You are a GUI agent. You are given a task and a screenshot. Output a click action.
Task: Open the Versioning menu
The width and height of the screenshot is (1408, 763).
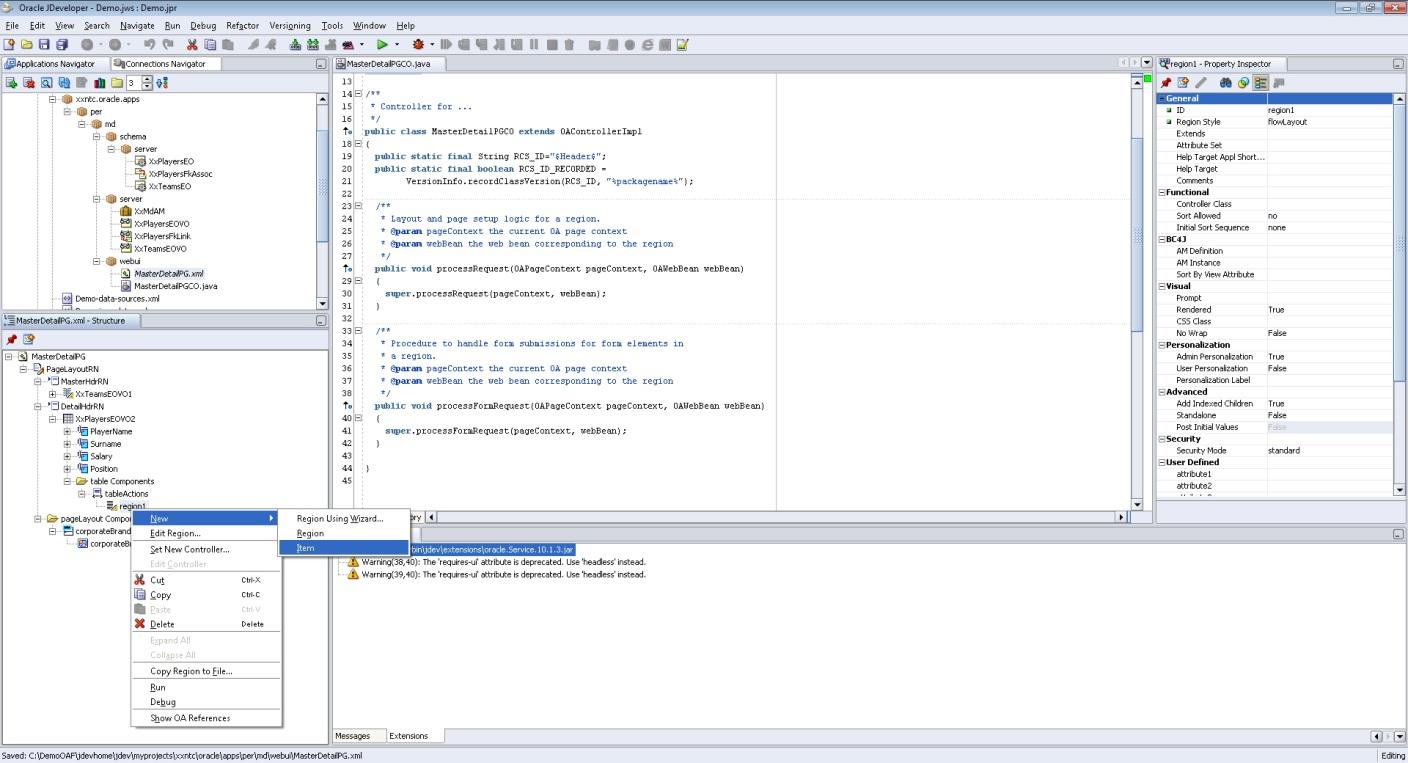[290, 25]
